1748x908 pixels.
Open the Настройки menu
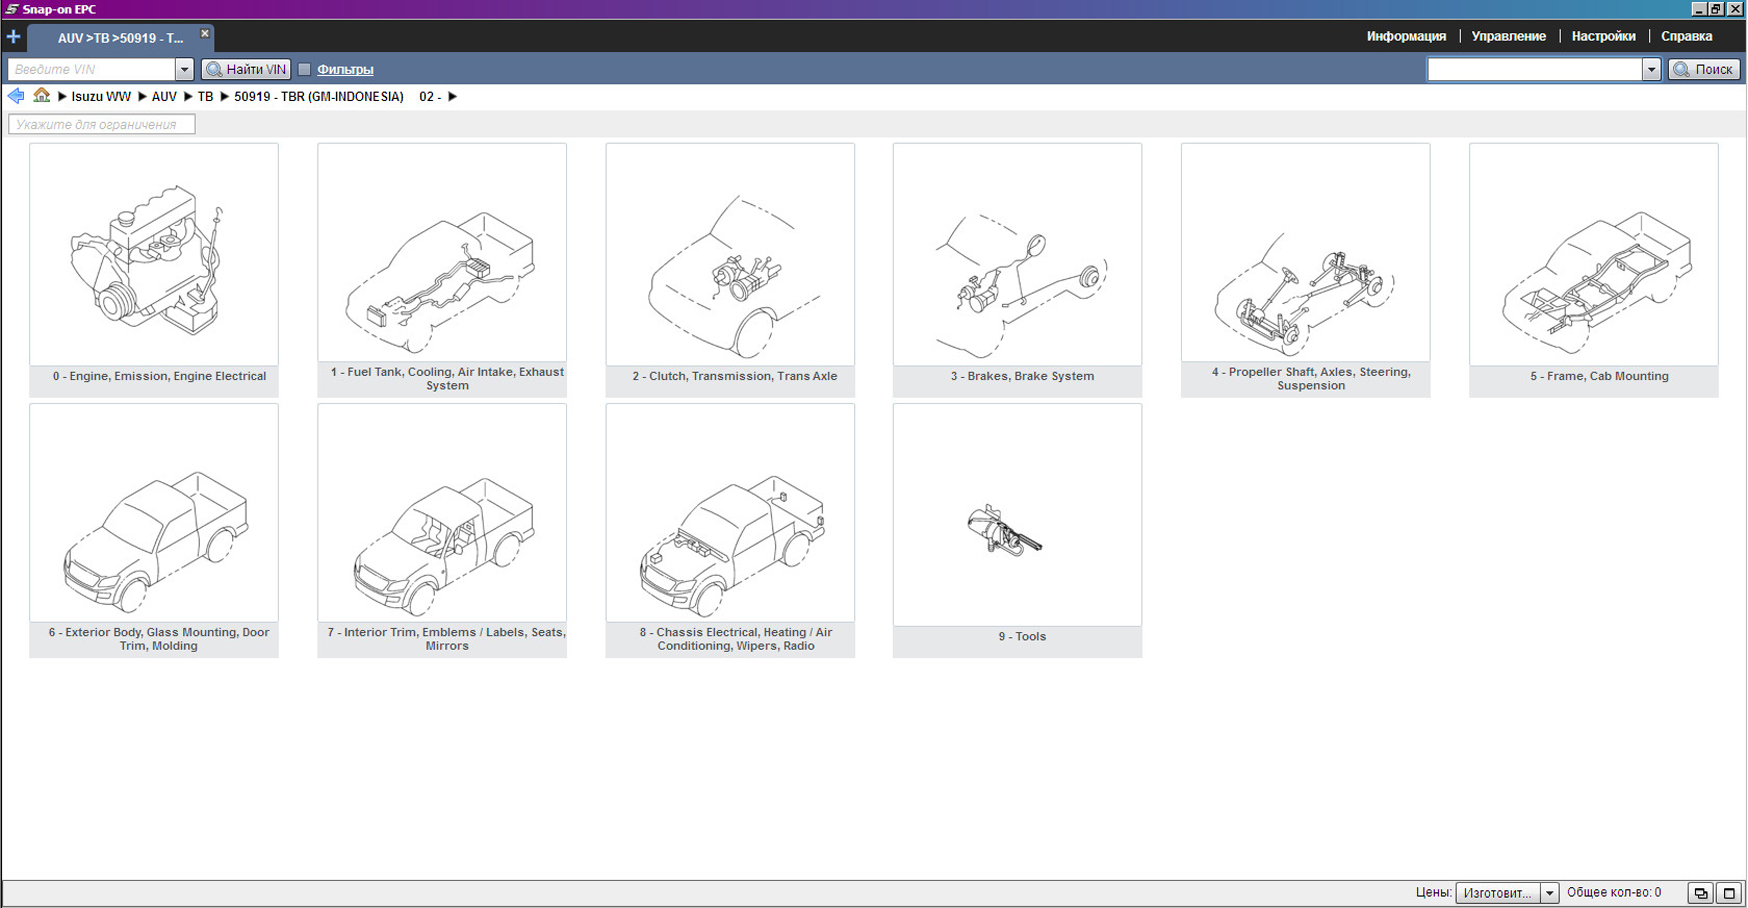pyautogui.click(x=1603, y=36)
